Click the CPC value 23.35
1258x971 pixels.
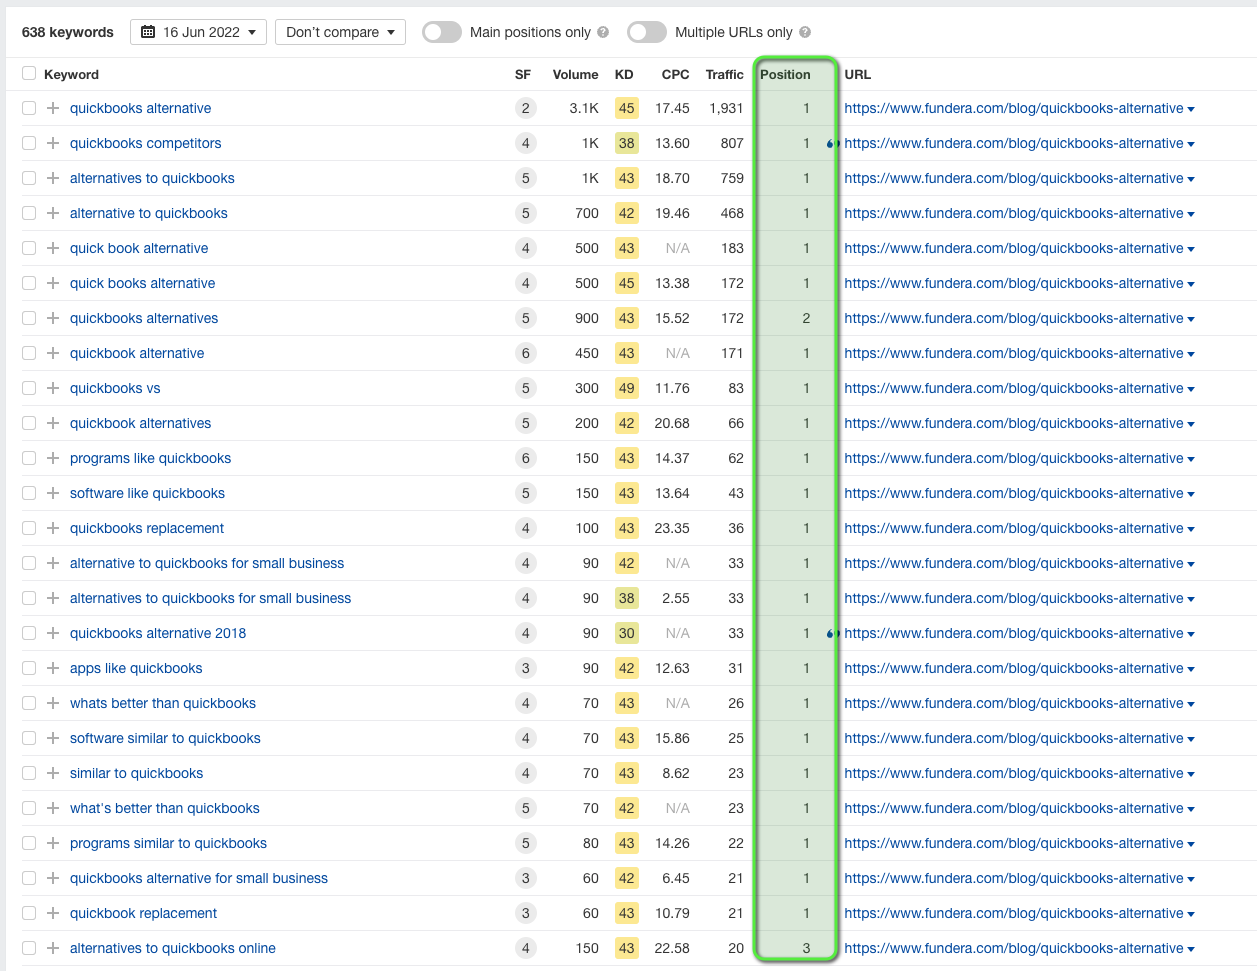[x=672, y=528]
